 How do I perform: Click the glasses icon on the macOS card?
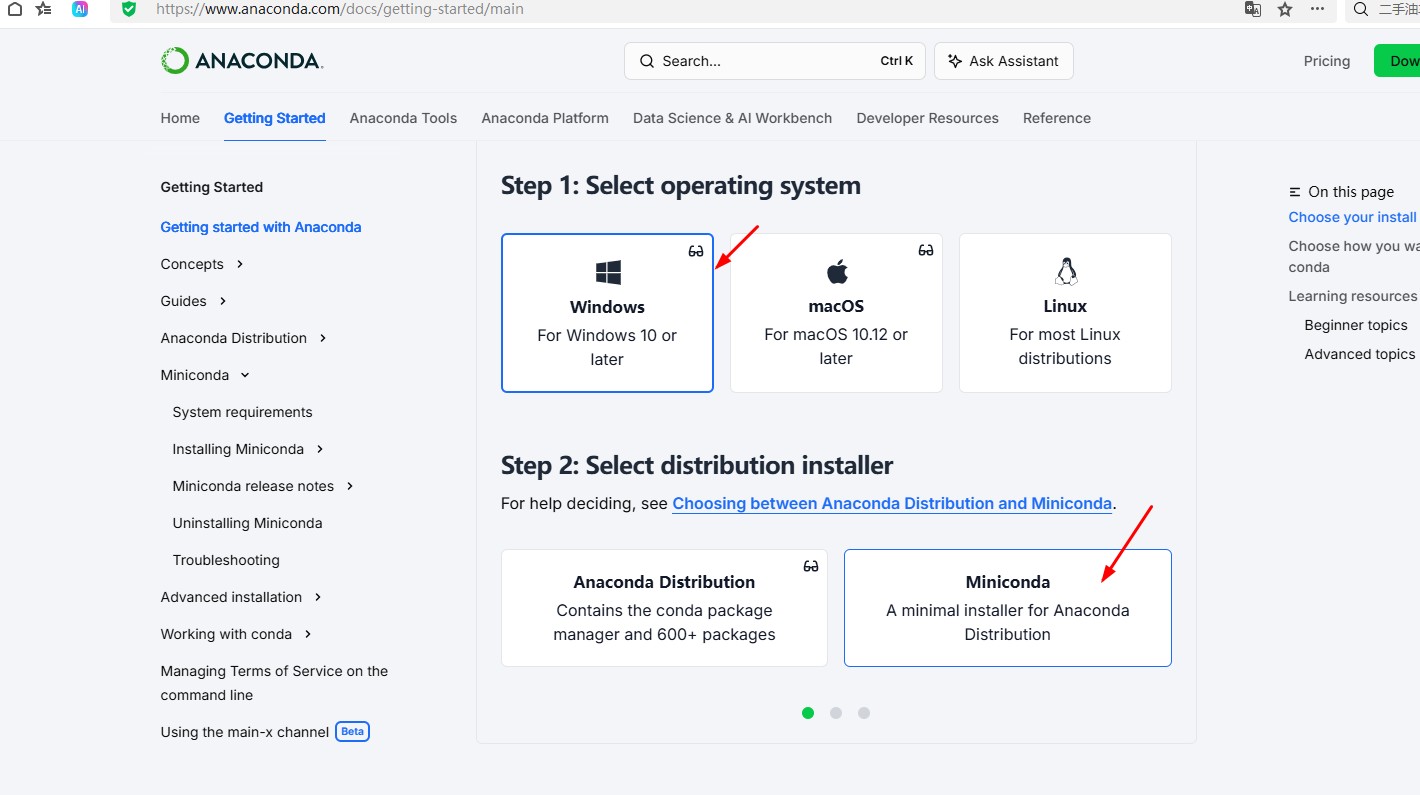(x=926, y=250)
